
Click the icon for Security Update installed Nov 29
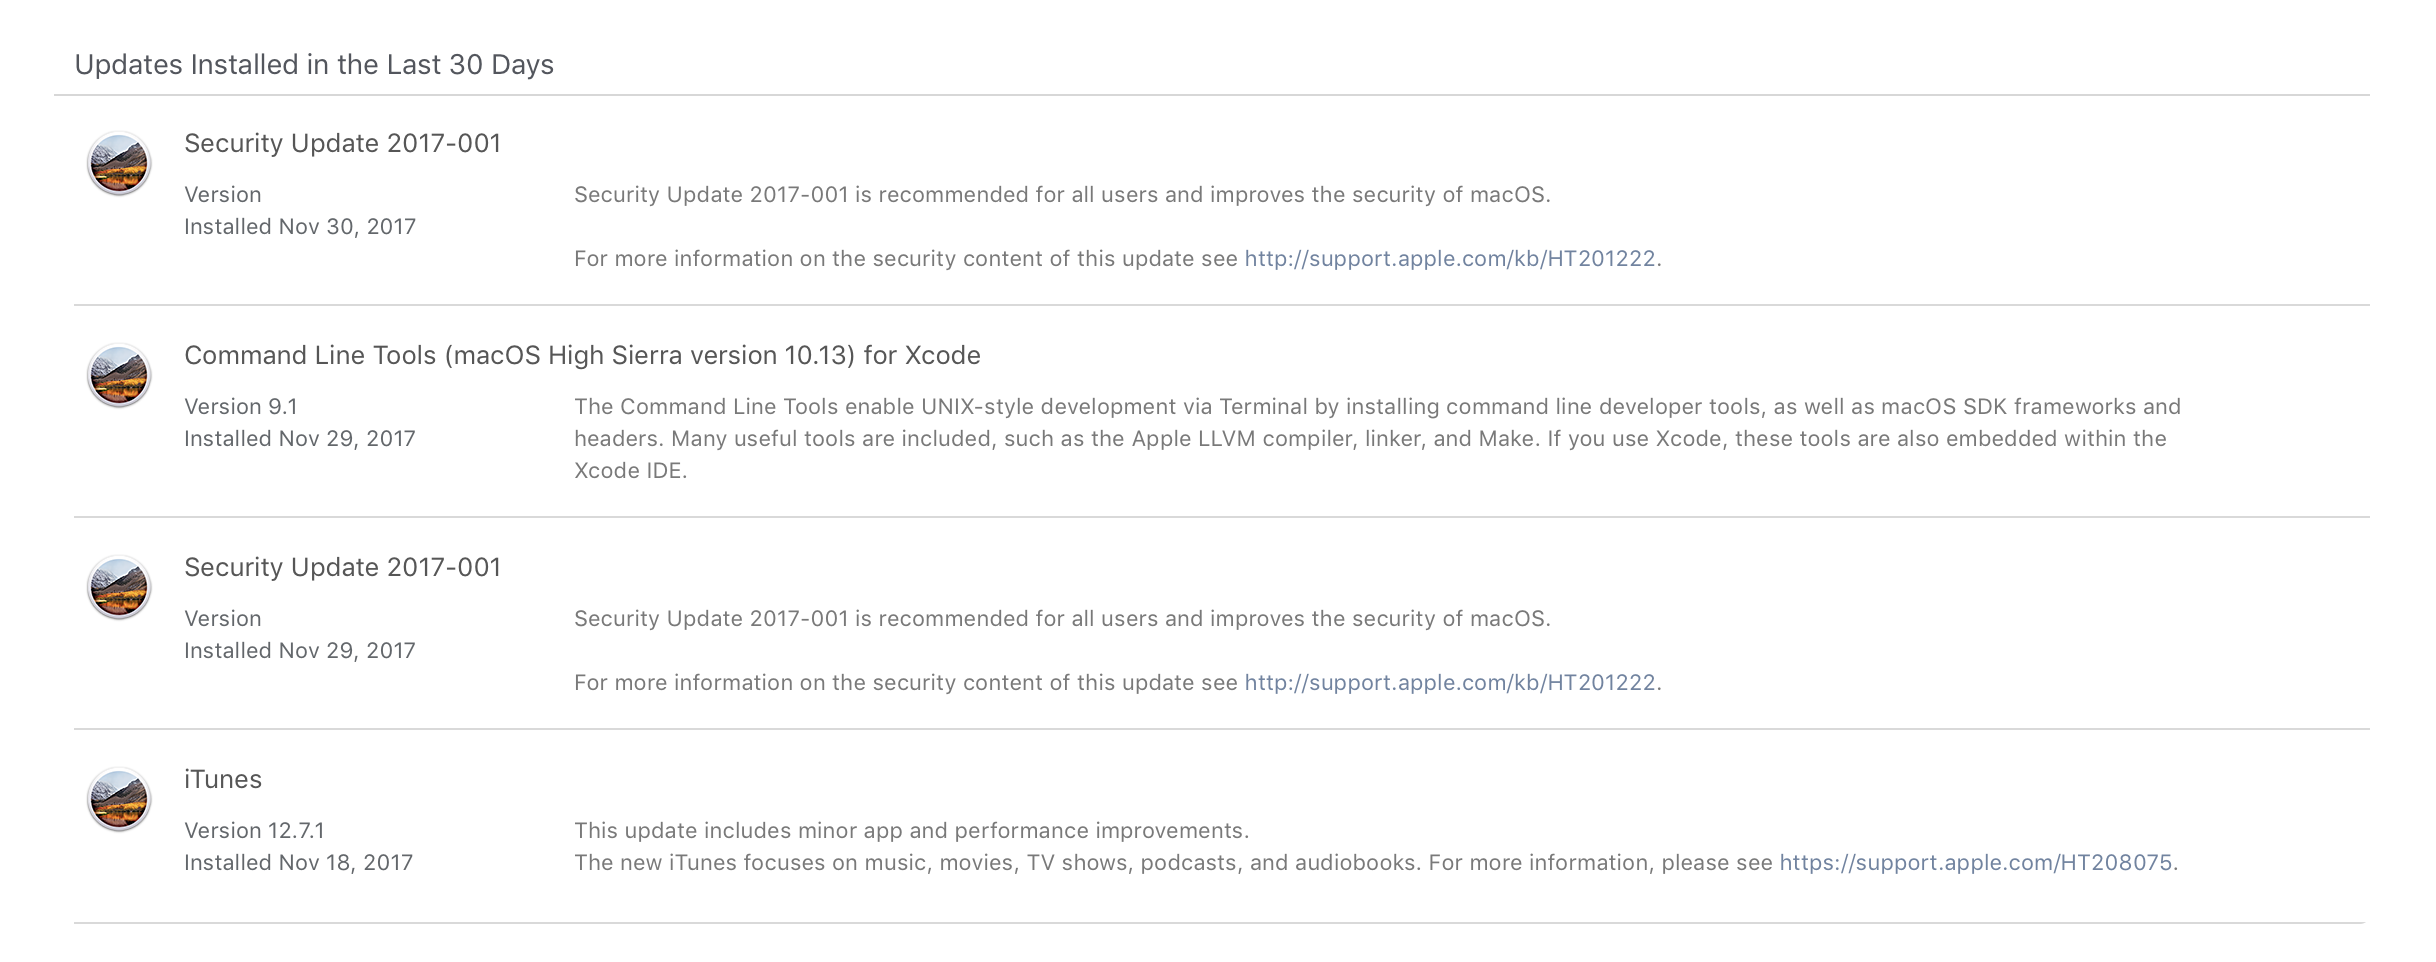tap(119, 588)
